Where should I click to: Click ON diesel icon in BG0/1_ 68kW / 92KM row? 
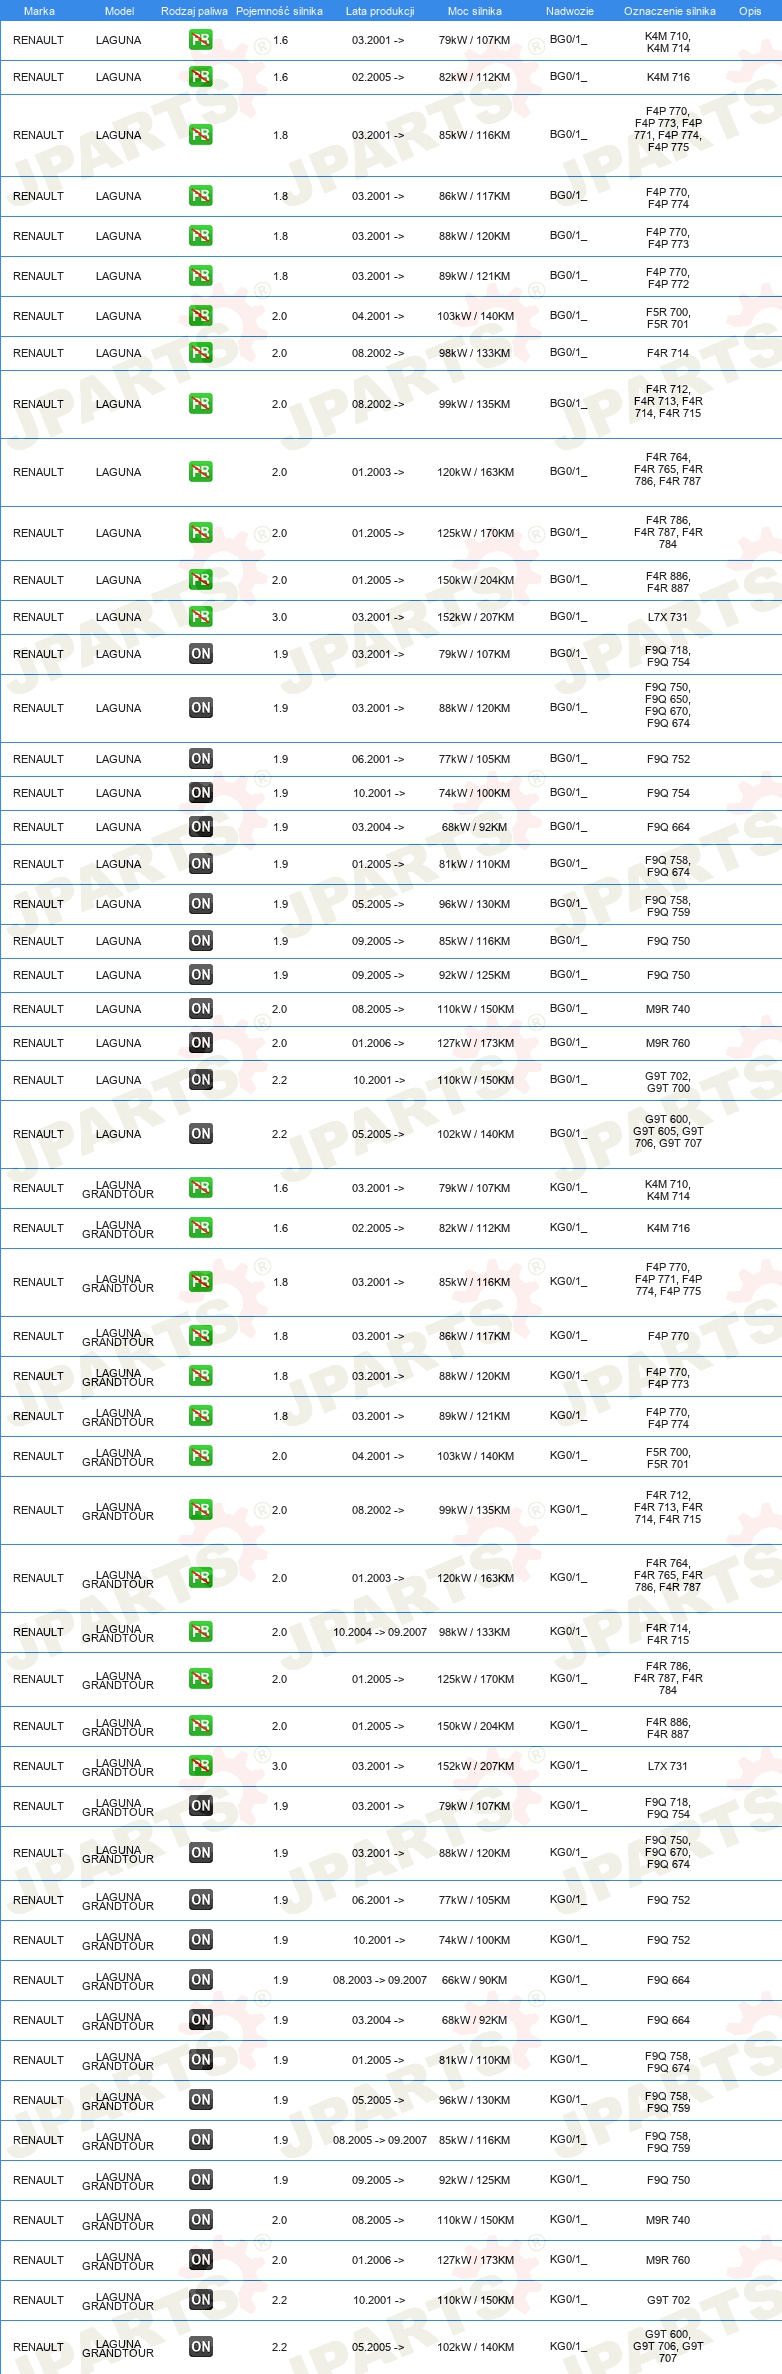[201, 827]
